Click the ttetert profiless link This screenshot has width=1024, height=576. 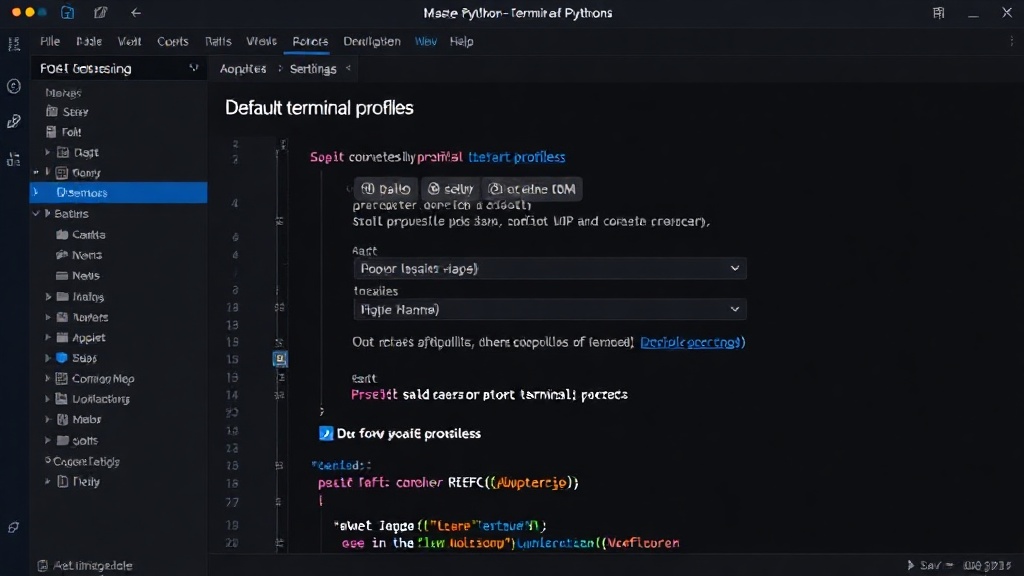(x=517, y=157)
